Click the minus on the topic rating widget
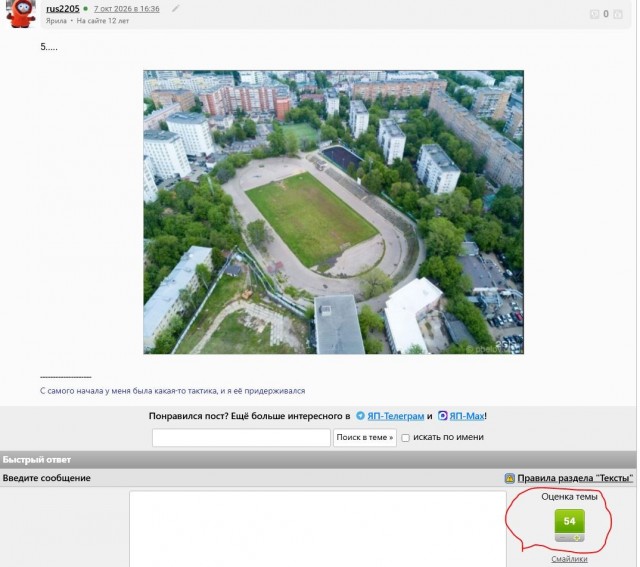Viewport: 640px width, 567px height. coord(562,538)
